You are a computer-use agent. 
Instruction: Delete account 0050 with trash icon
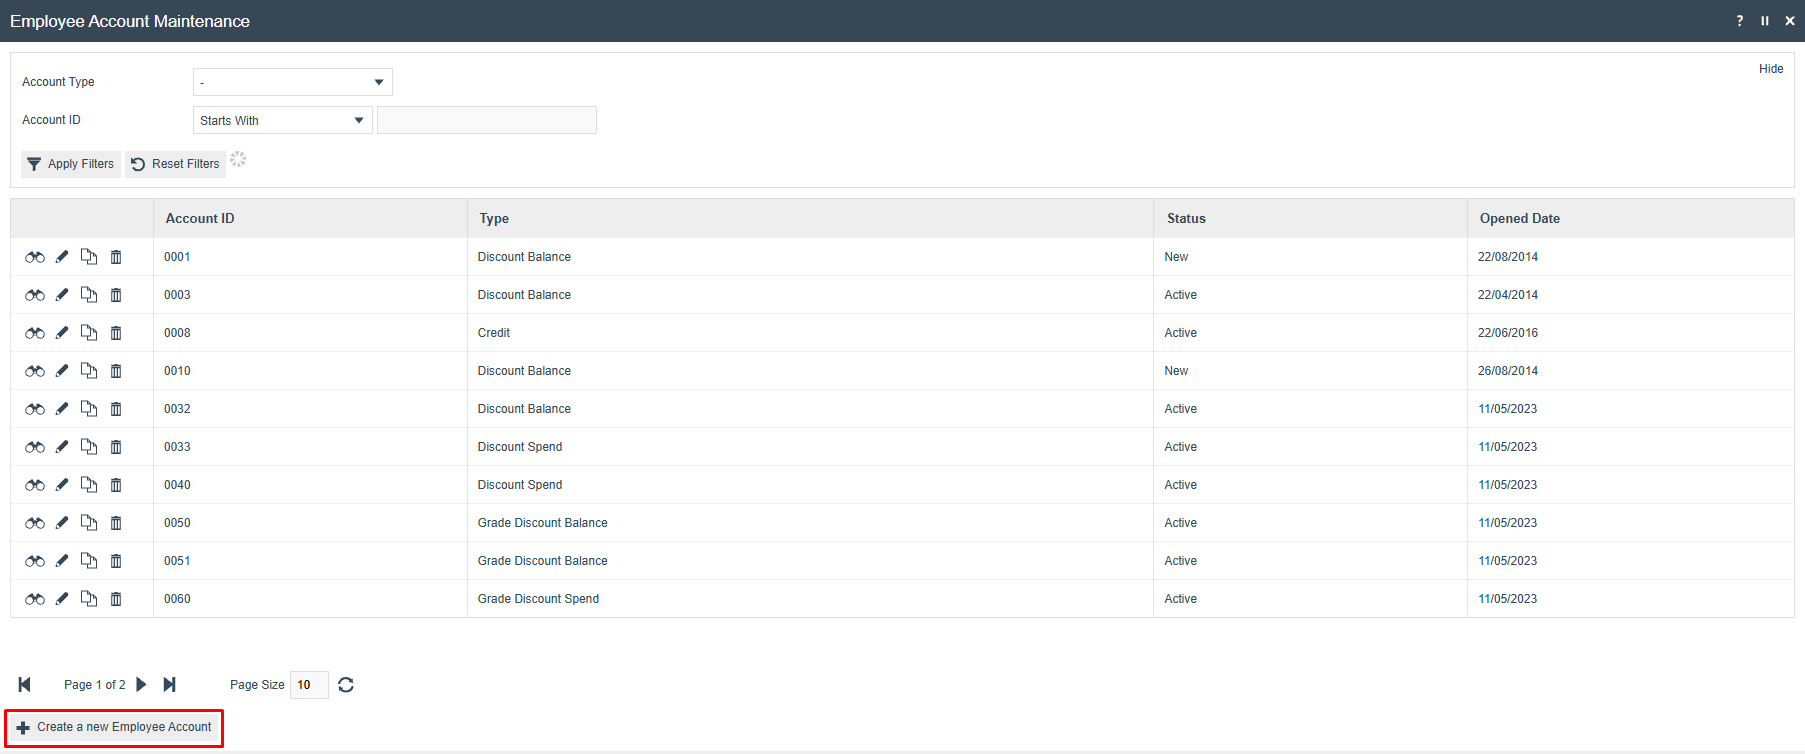coord(116,523)
